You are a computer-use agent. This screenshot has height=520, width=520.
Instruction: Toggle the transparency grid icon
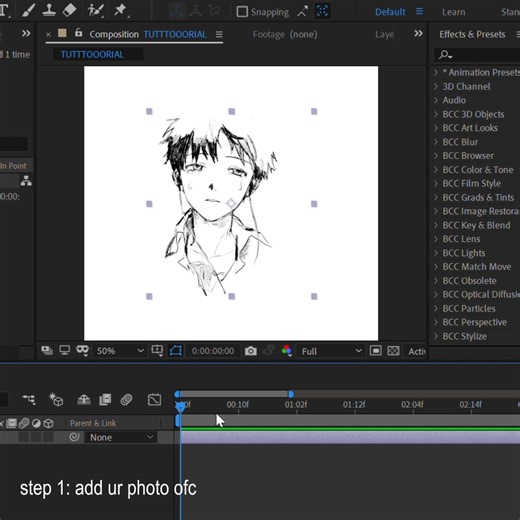[x=393, y=351]
